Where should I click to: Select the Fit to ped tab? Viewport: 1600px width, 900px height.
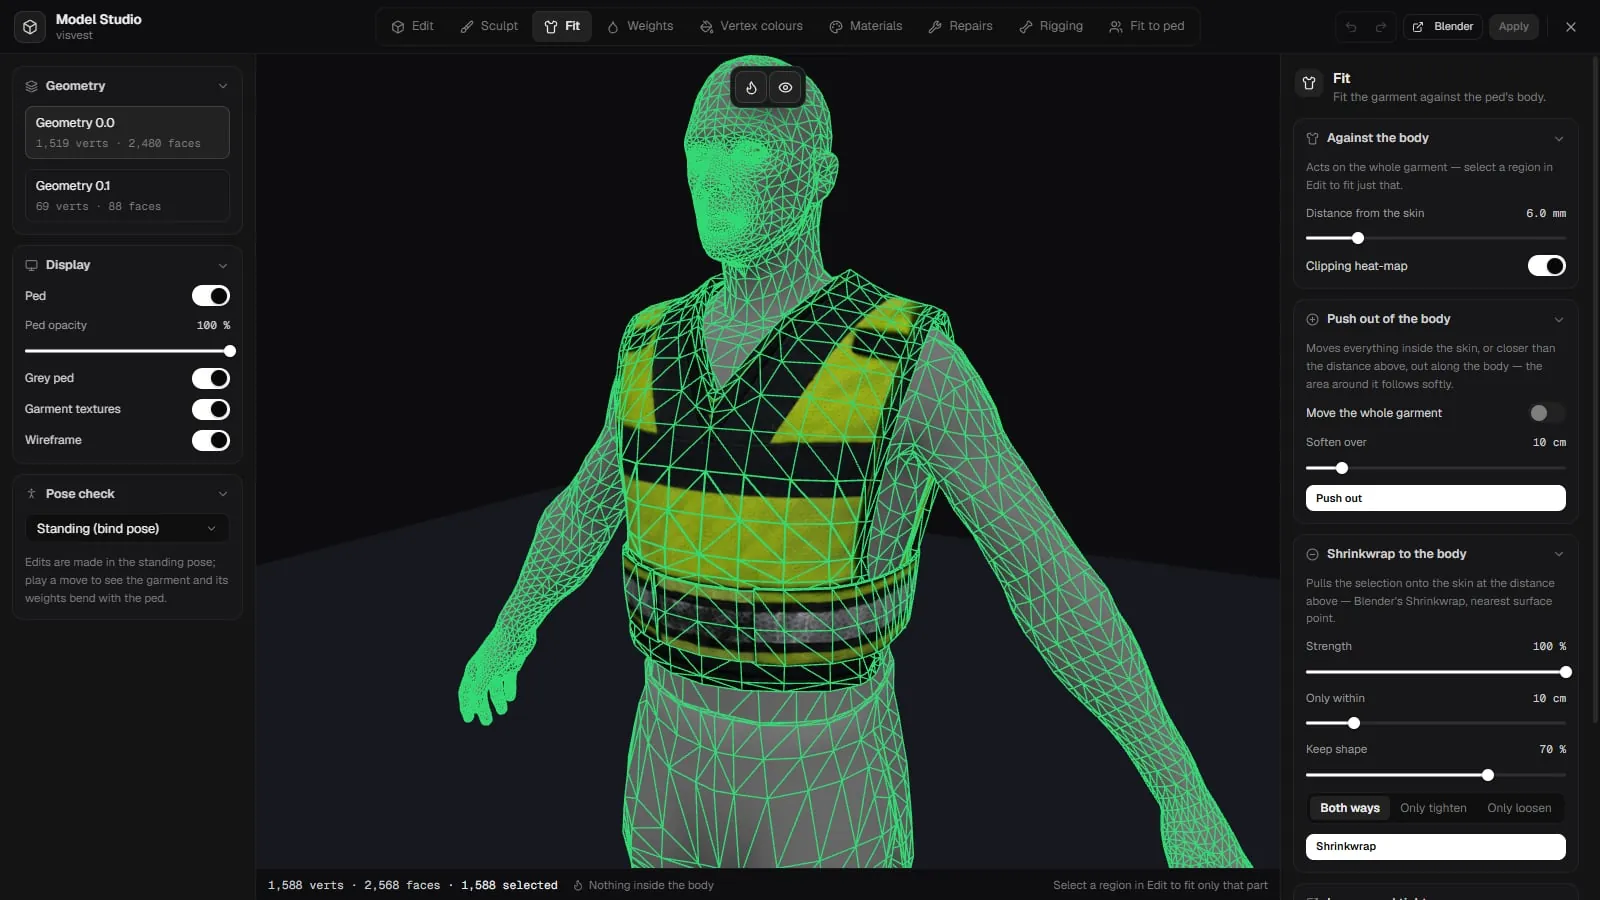coord(1147,26)
